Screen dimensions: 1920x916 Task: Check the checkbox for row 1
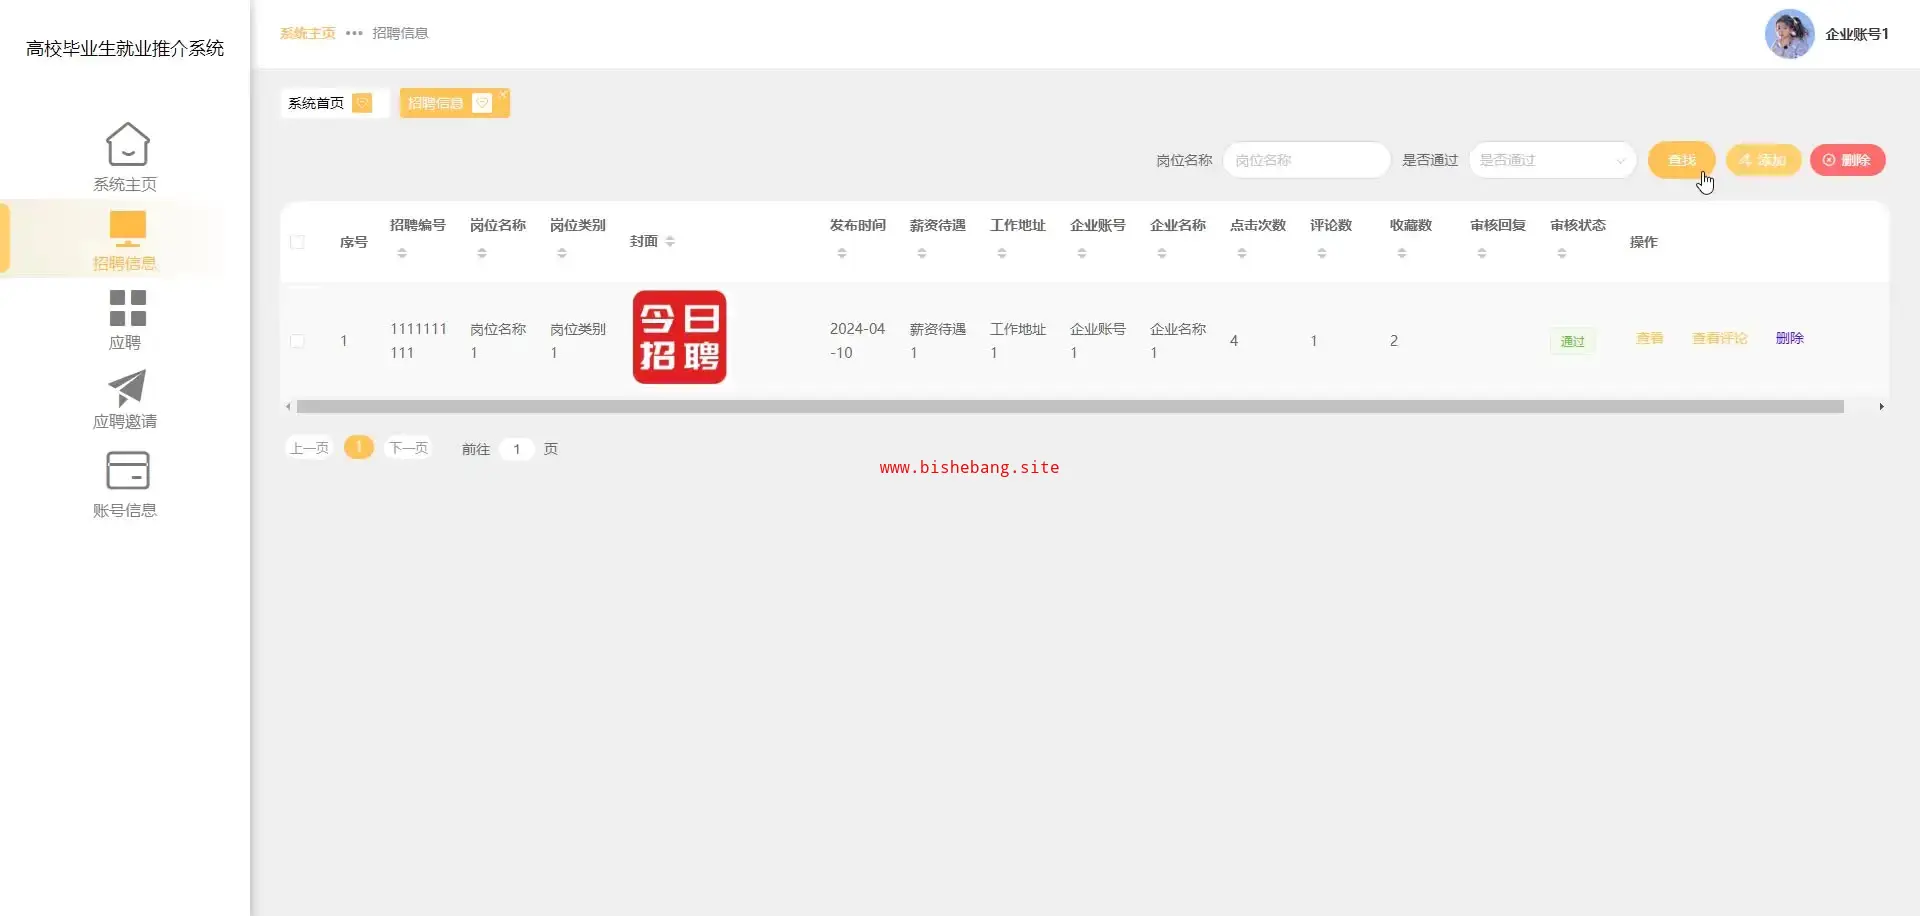tap(297, 341)
